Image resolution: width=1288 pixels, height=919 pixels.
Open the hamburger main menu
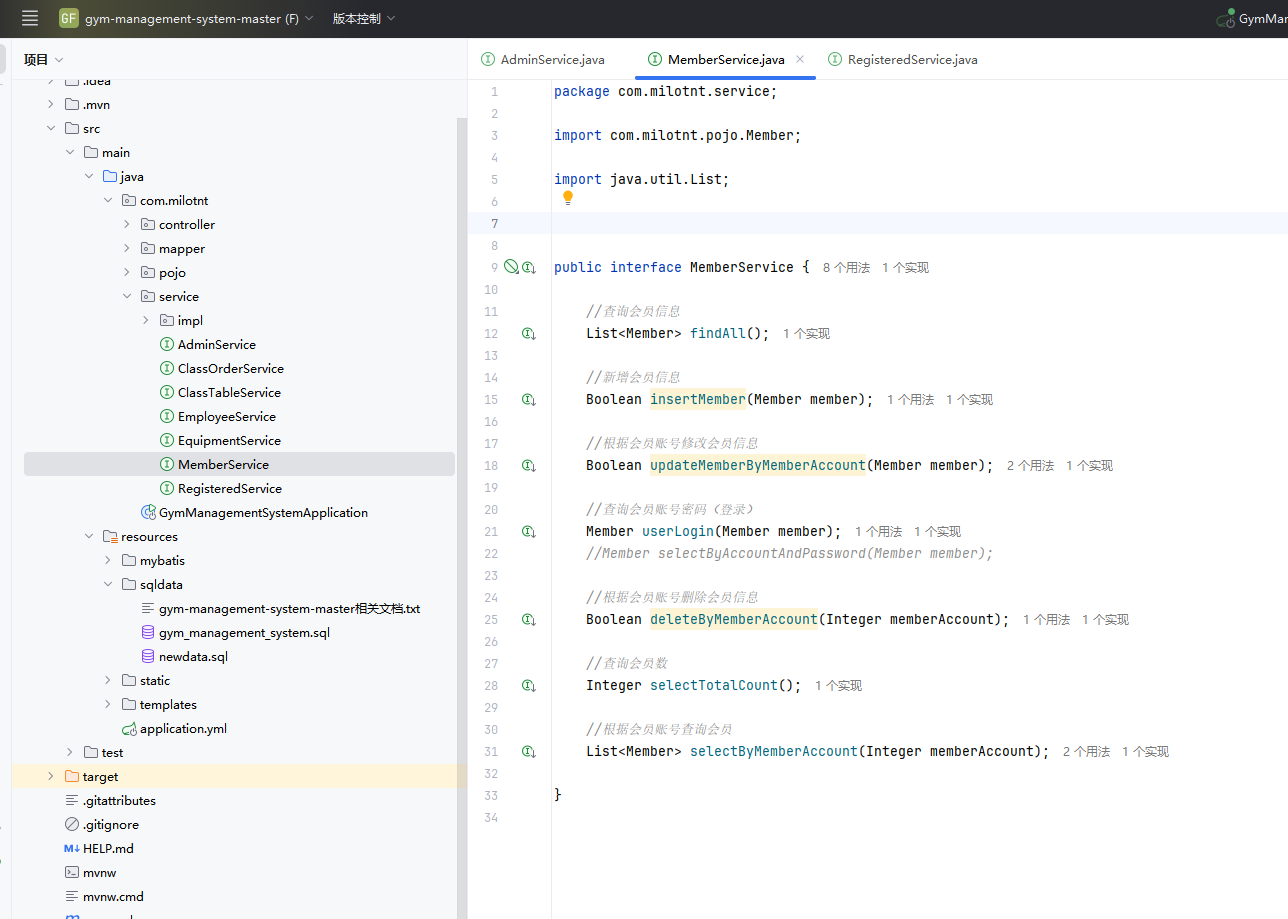(30, 18)
